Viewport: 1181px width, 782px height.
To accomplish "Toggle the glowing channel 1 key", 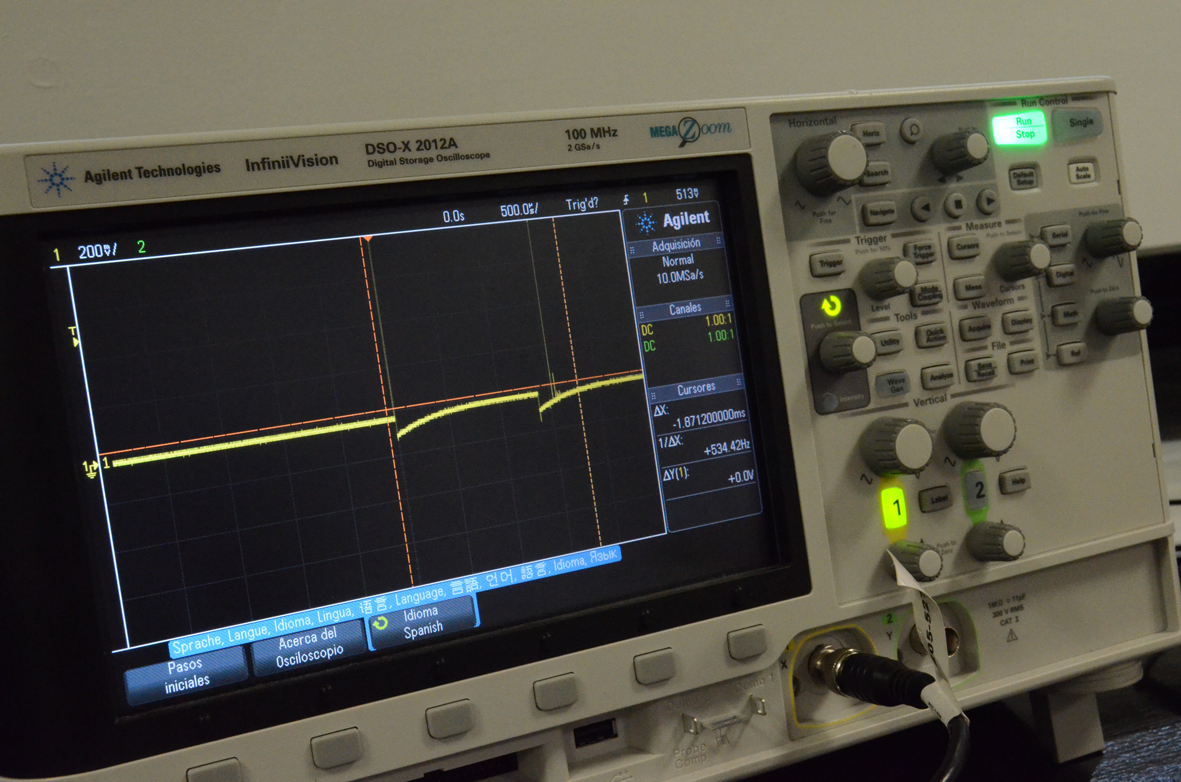I will [x=896, y=507].
